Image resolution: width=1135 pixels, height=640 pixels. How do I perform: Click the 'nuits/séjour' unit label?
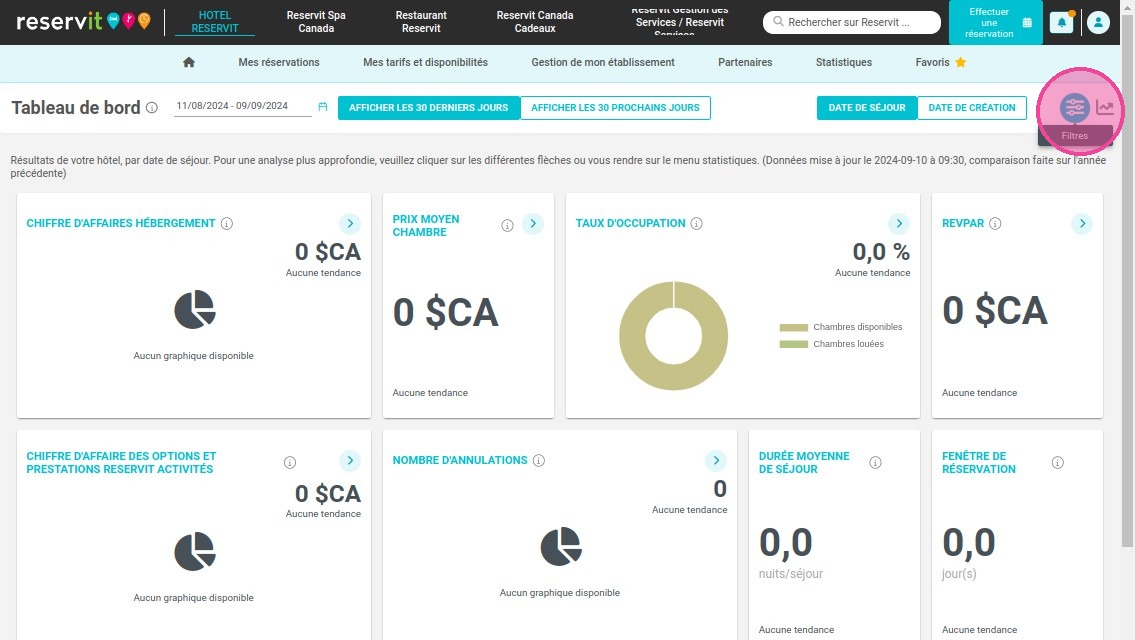click(x=790, y=574)
